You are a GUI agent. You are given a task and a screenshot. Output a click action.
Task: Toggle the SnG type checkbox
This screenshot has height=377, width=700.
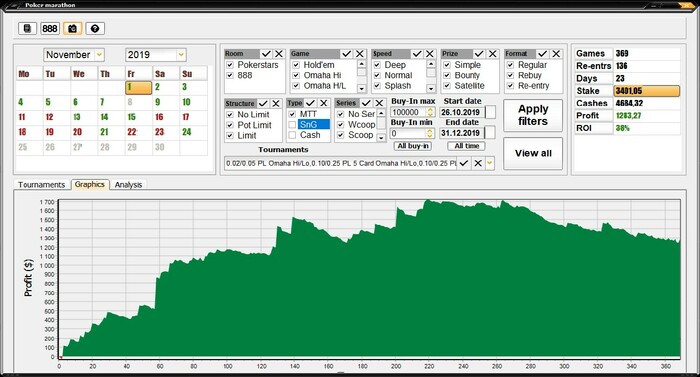click(292, 125)
